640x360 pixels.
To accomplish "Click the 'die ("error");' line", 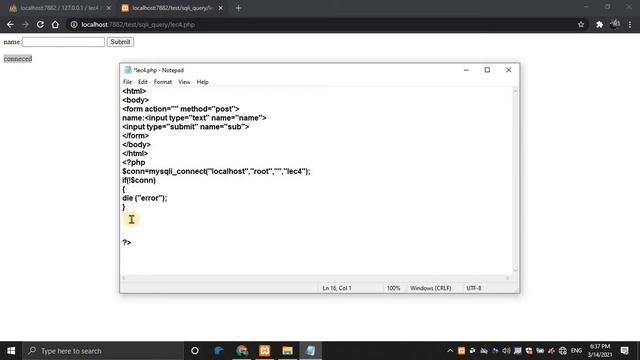I will click(x=144, y=198).
